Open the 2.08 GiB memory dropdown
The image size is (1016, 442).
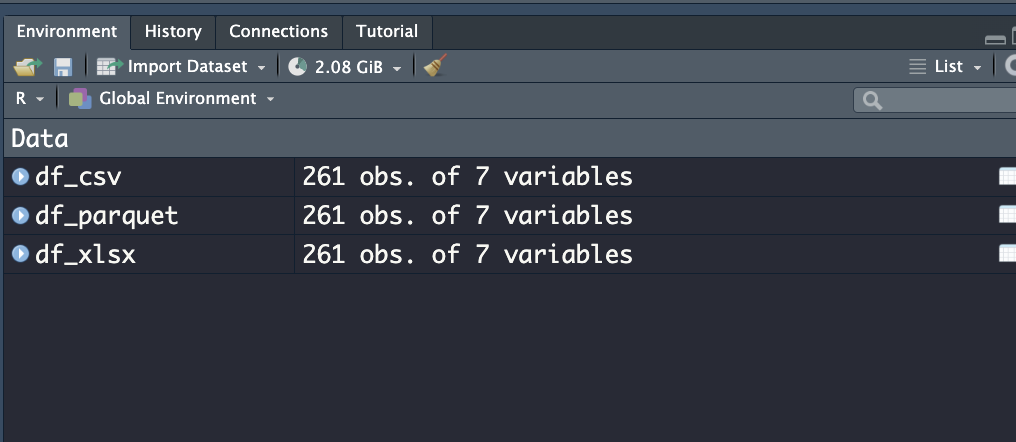[357, 67]
